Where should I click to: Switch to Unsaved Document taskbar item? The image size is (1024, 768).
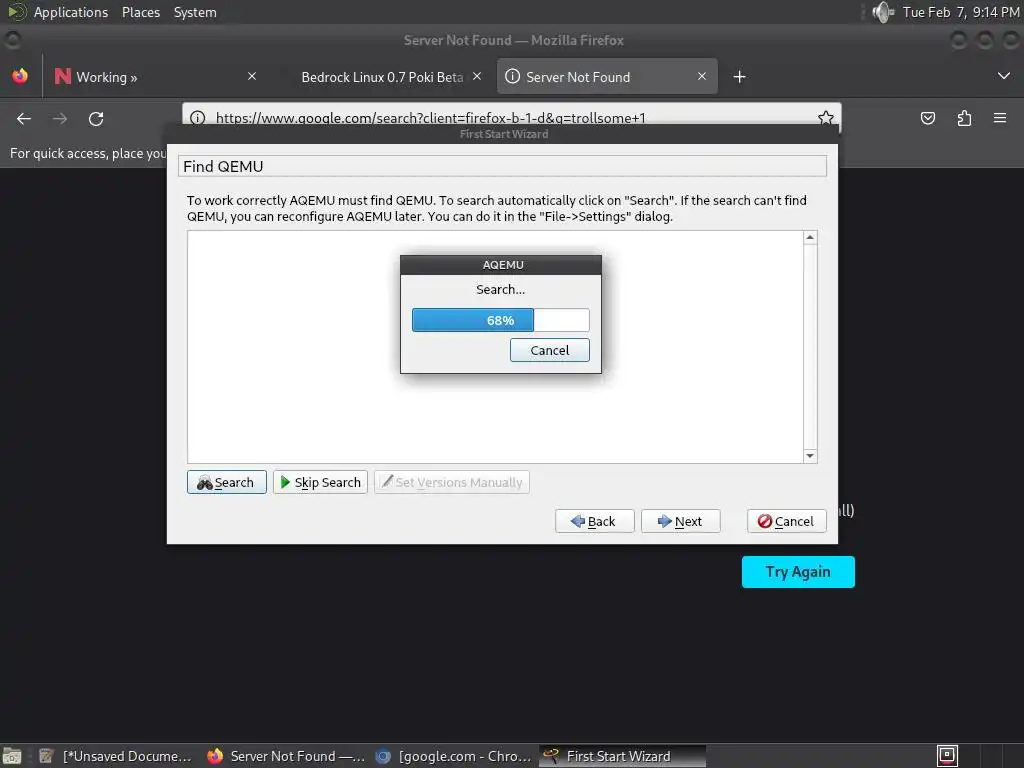(x=116, y=756)
